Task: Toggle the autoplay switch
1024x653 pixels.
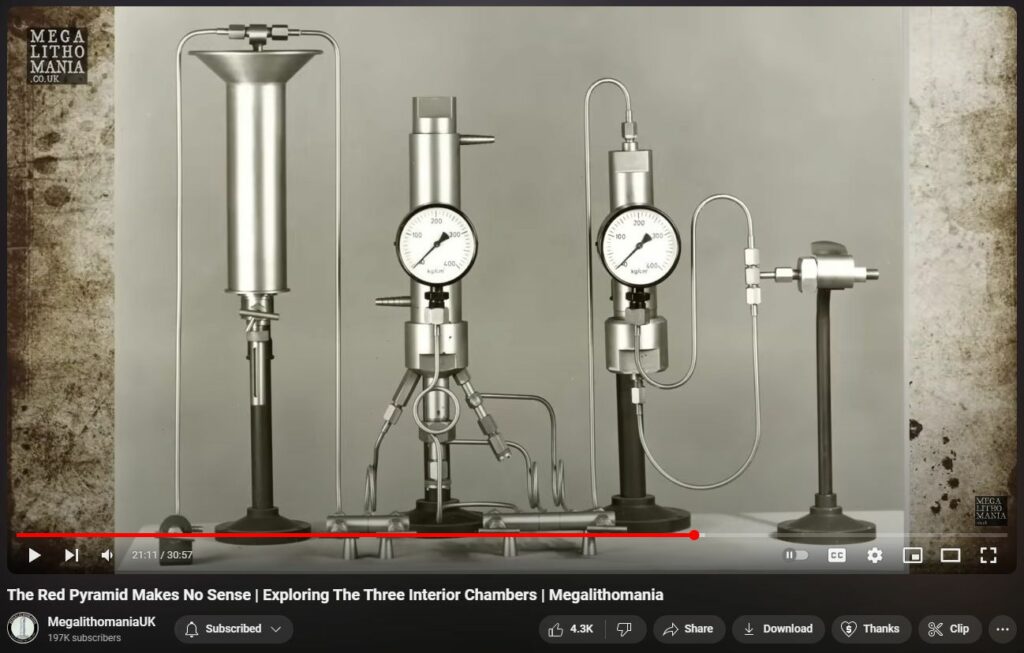Action: [x=795, y=555]
